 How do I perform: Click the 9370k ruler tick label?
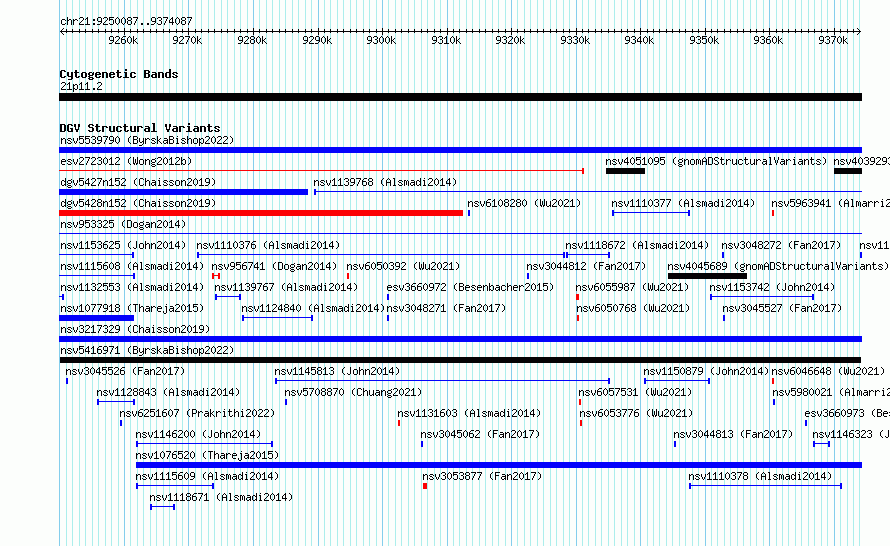[x=833, y=40]
